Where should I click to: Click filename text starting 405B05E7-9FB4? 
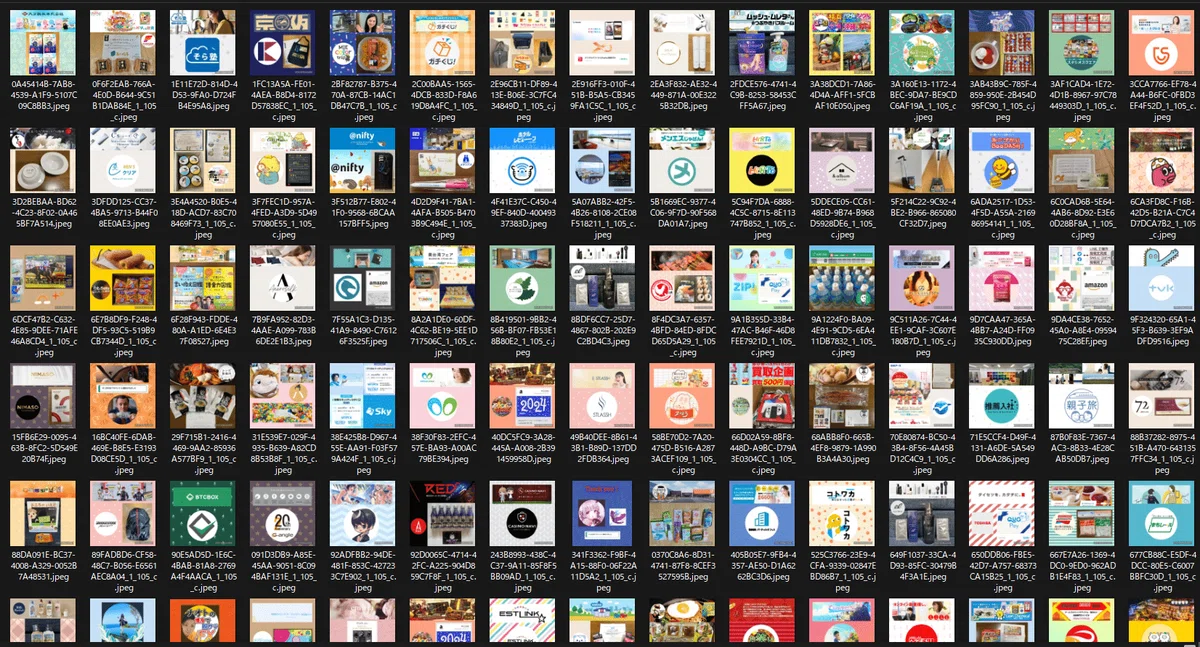[763, 565]
